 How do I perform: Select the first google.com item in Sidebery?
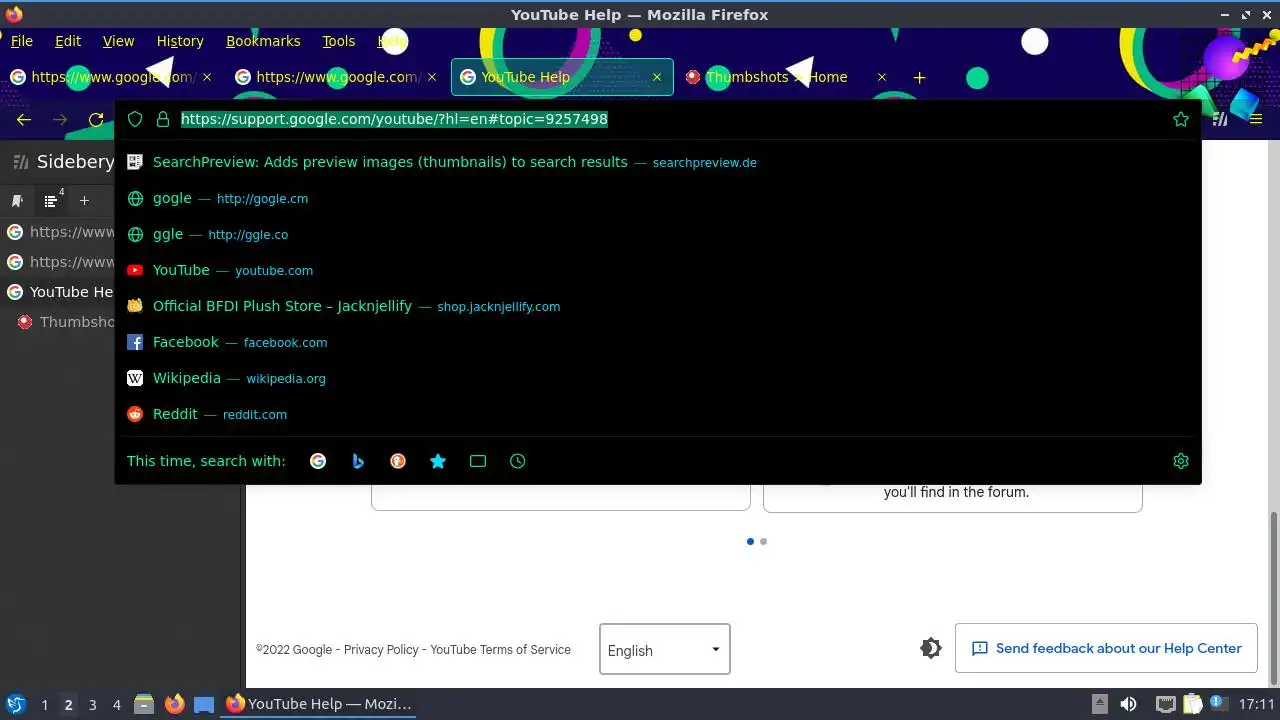tap(58, 232)
